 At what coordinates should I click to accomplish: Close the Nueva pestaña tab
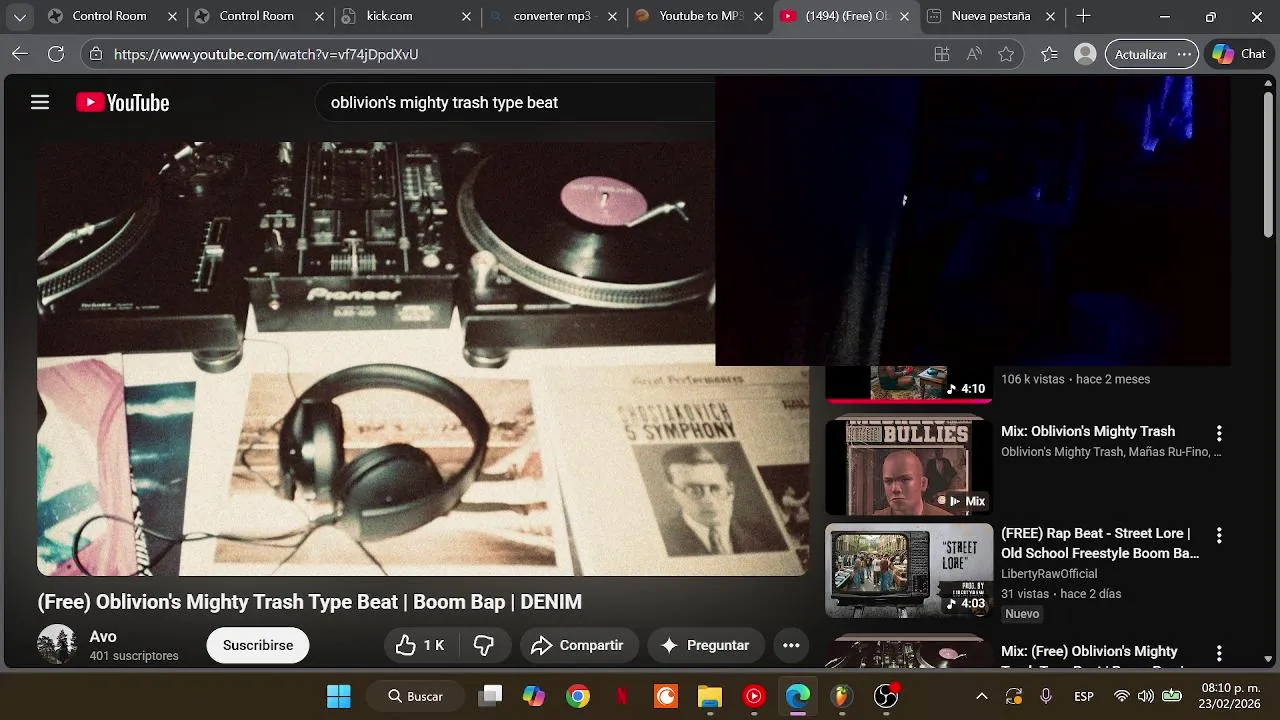point(1050,16)
